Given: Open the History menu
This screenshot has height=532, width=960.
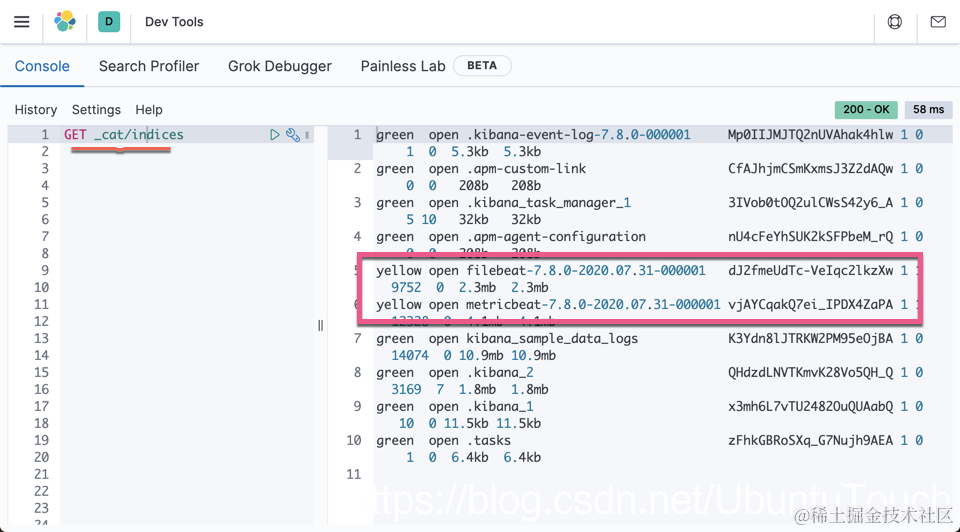Looking at the screenshot, I should (36, 110).
